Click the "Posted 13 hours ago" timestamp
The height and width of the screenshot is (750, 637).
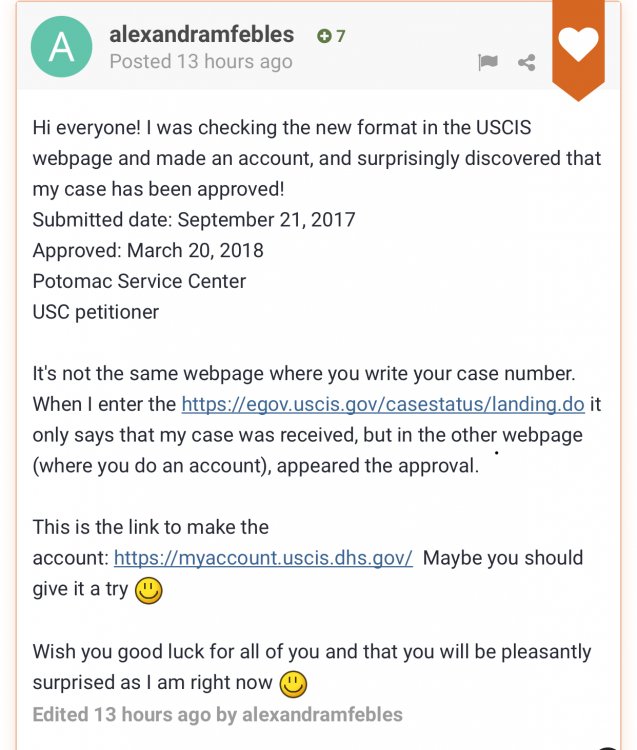point(201,62)
